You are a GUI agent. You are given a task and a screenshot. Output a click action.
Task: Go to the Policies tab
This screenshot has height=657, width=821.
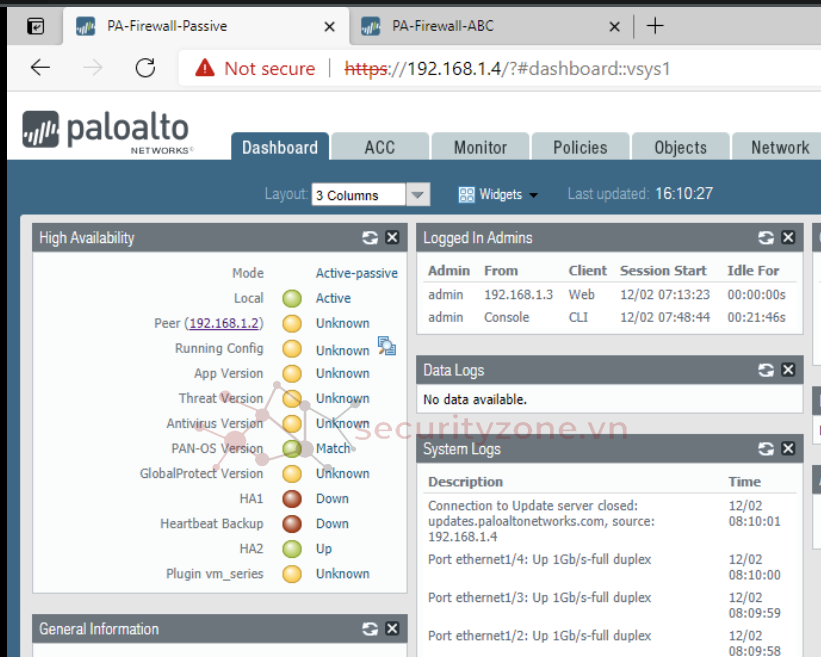click(x=580, y=147)
